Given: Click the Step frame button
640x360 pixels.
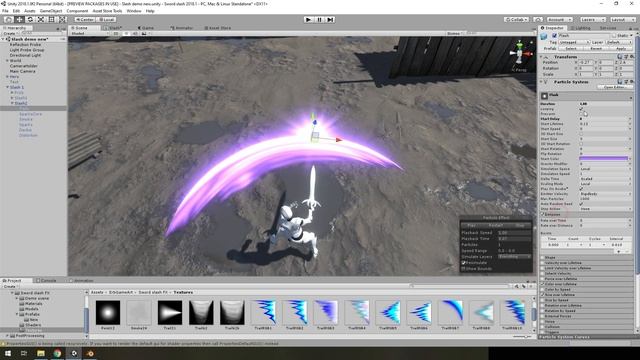Looking at the screenshot, I should point(330,19).
